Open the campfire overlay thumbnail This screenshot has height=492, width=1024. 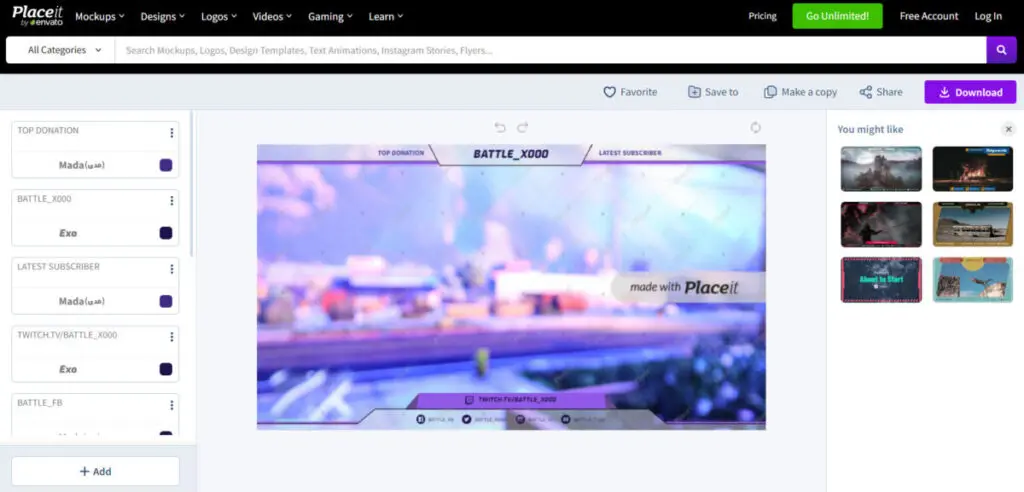(972, 169)
